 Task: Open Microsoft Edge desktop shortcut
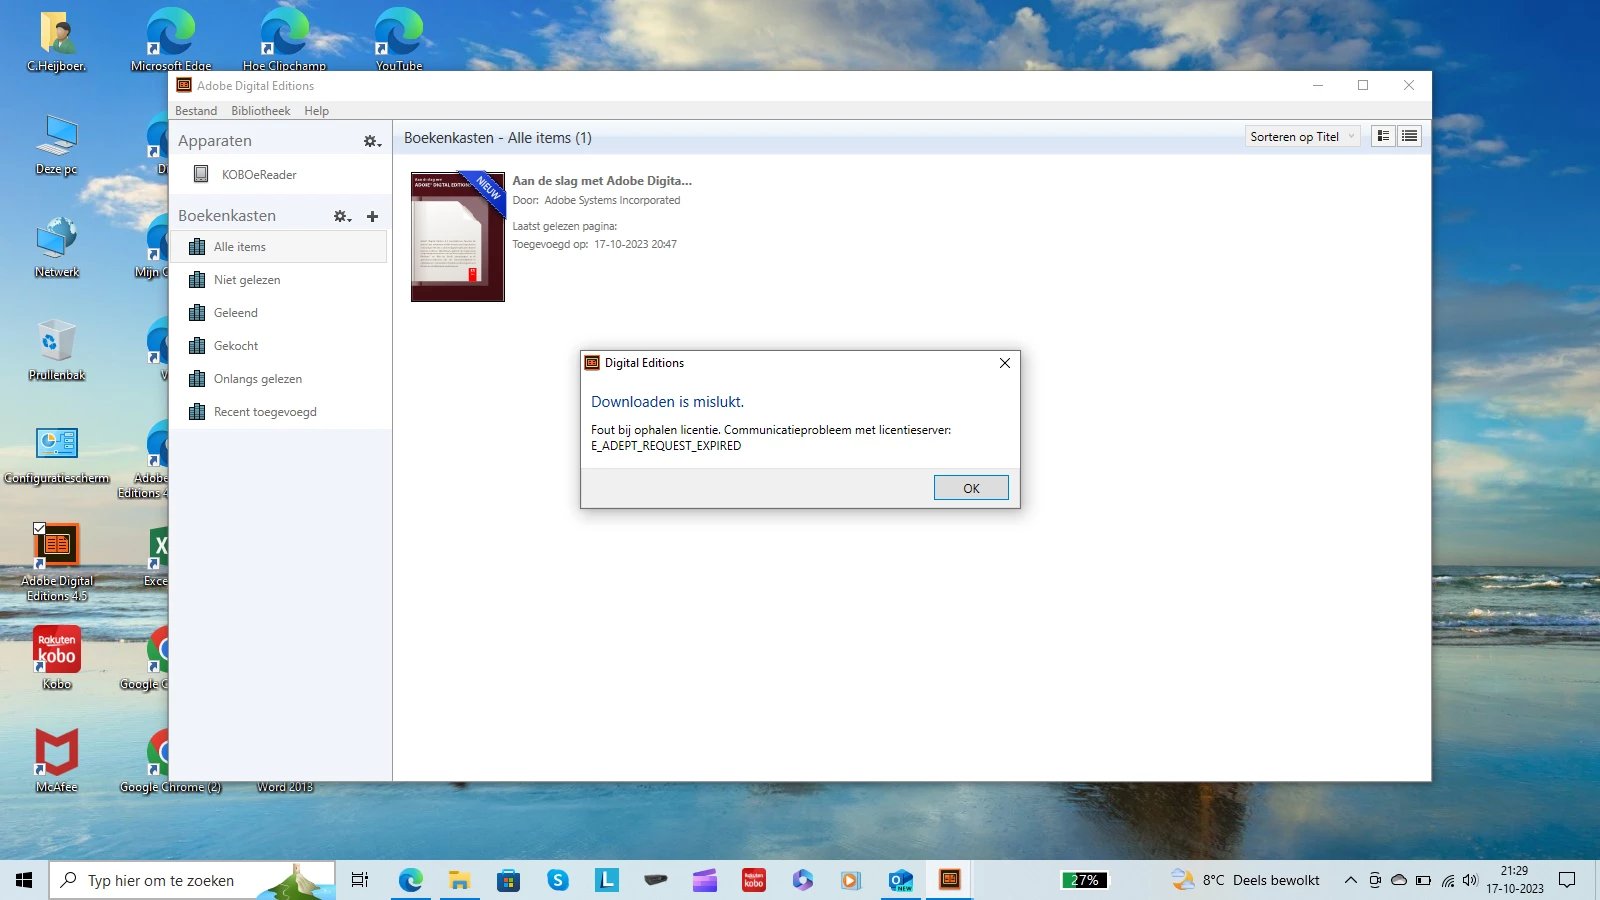click(x=171, y=40)
